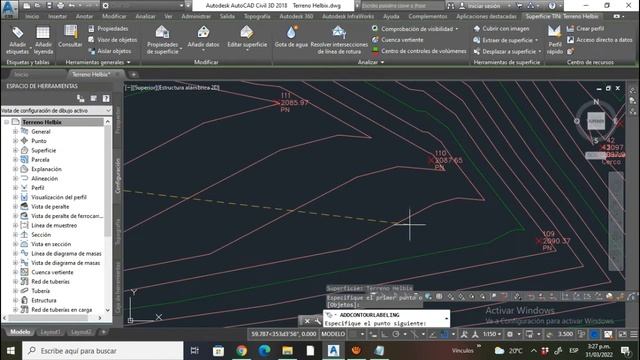
Task: Click the new drawing tab plus button
Action: point(133,74)
